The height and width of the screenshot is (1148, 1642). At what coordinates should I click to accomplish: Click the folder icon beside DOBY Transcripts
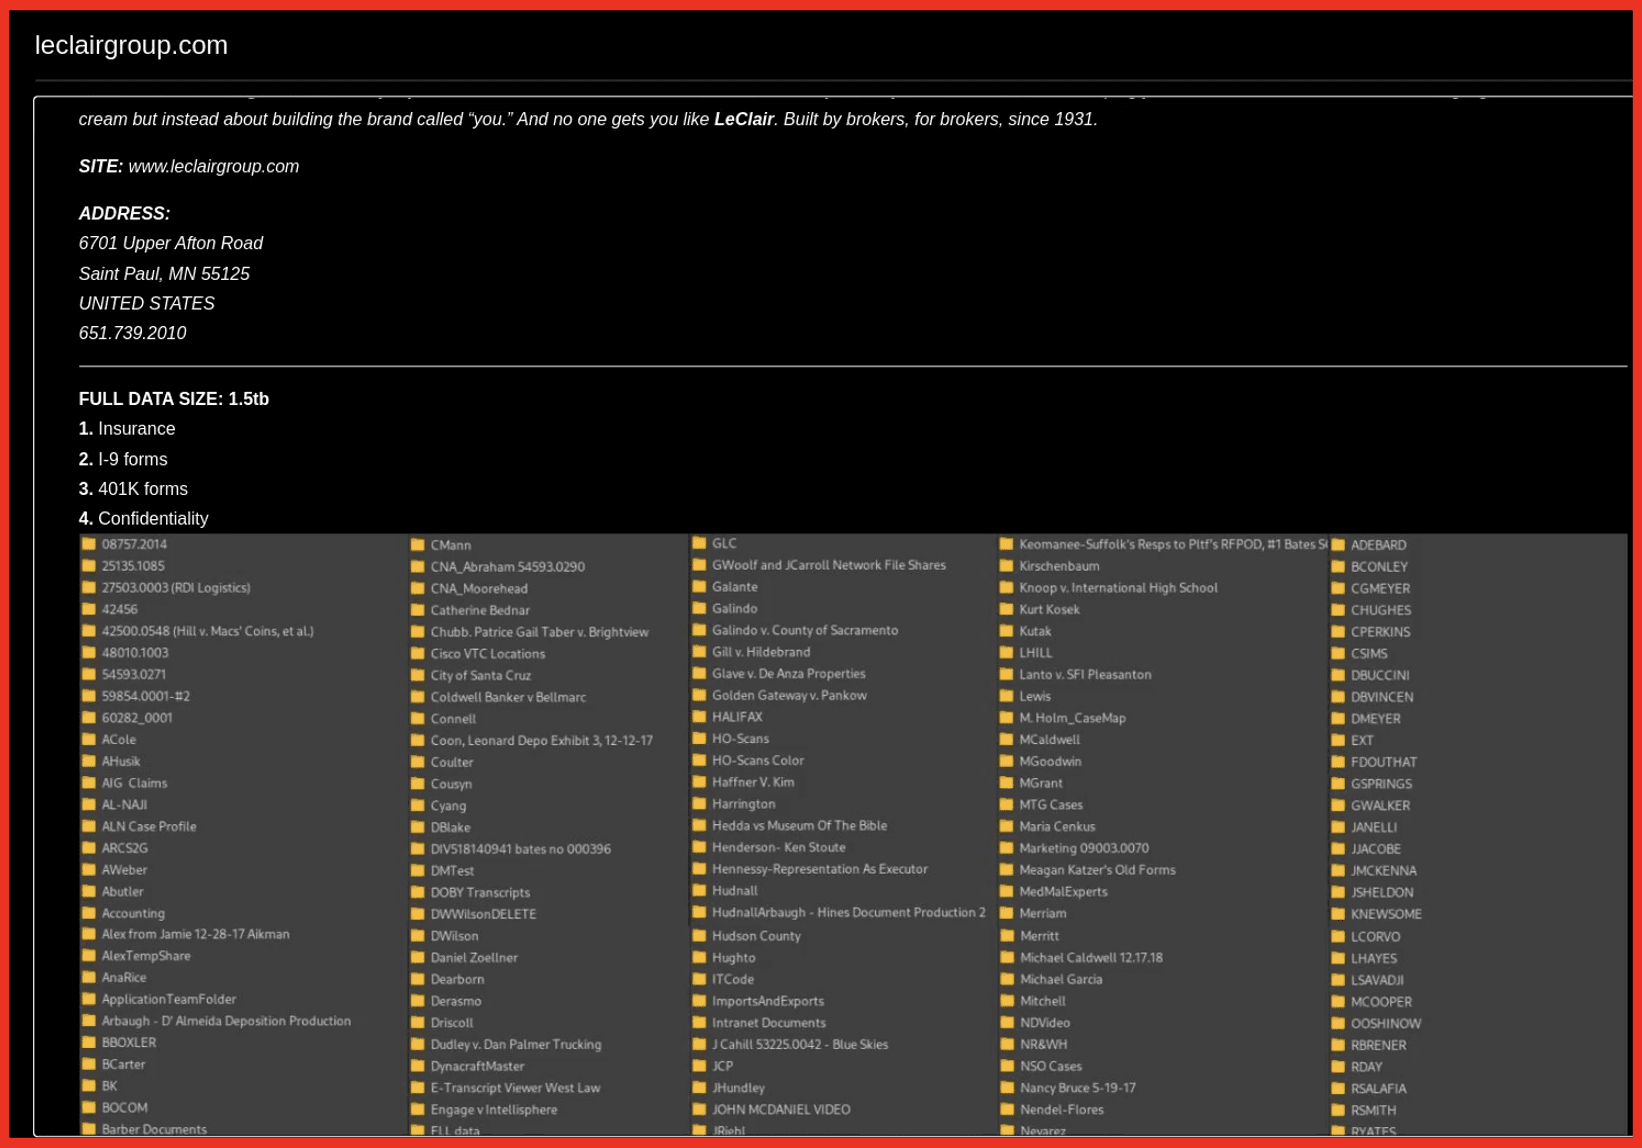418,892
